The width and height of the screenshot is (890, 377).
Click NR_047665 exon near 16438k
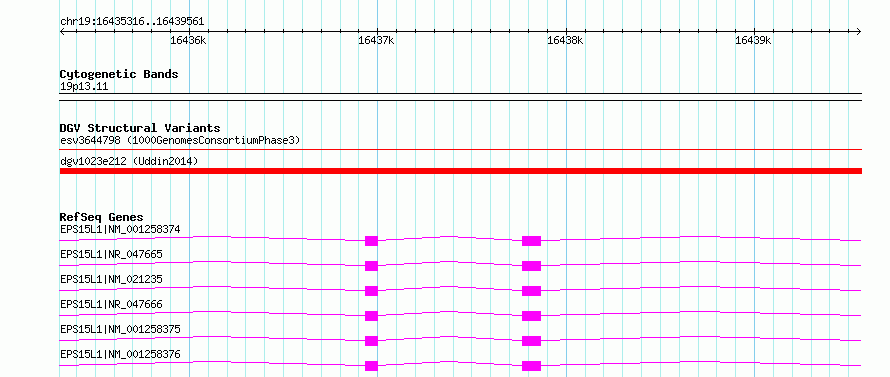pos(531,266)
